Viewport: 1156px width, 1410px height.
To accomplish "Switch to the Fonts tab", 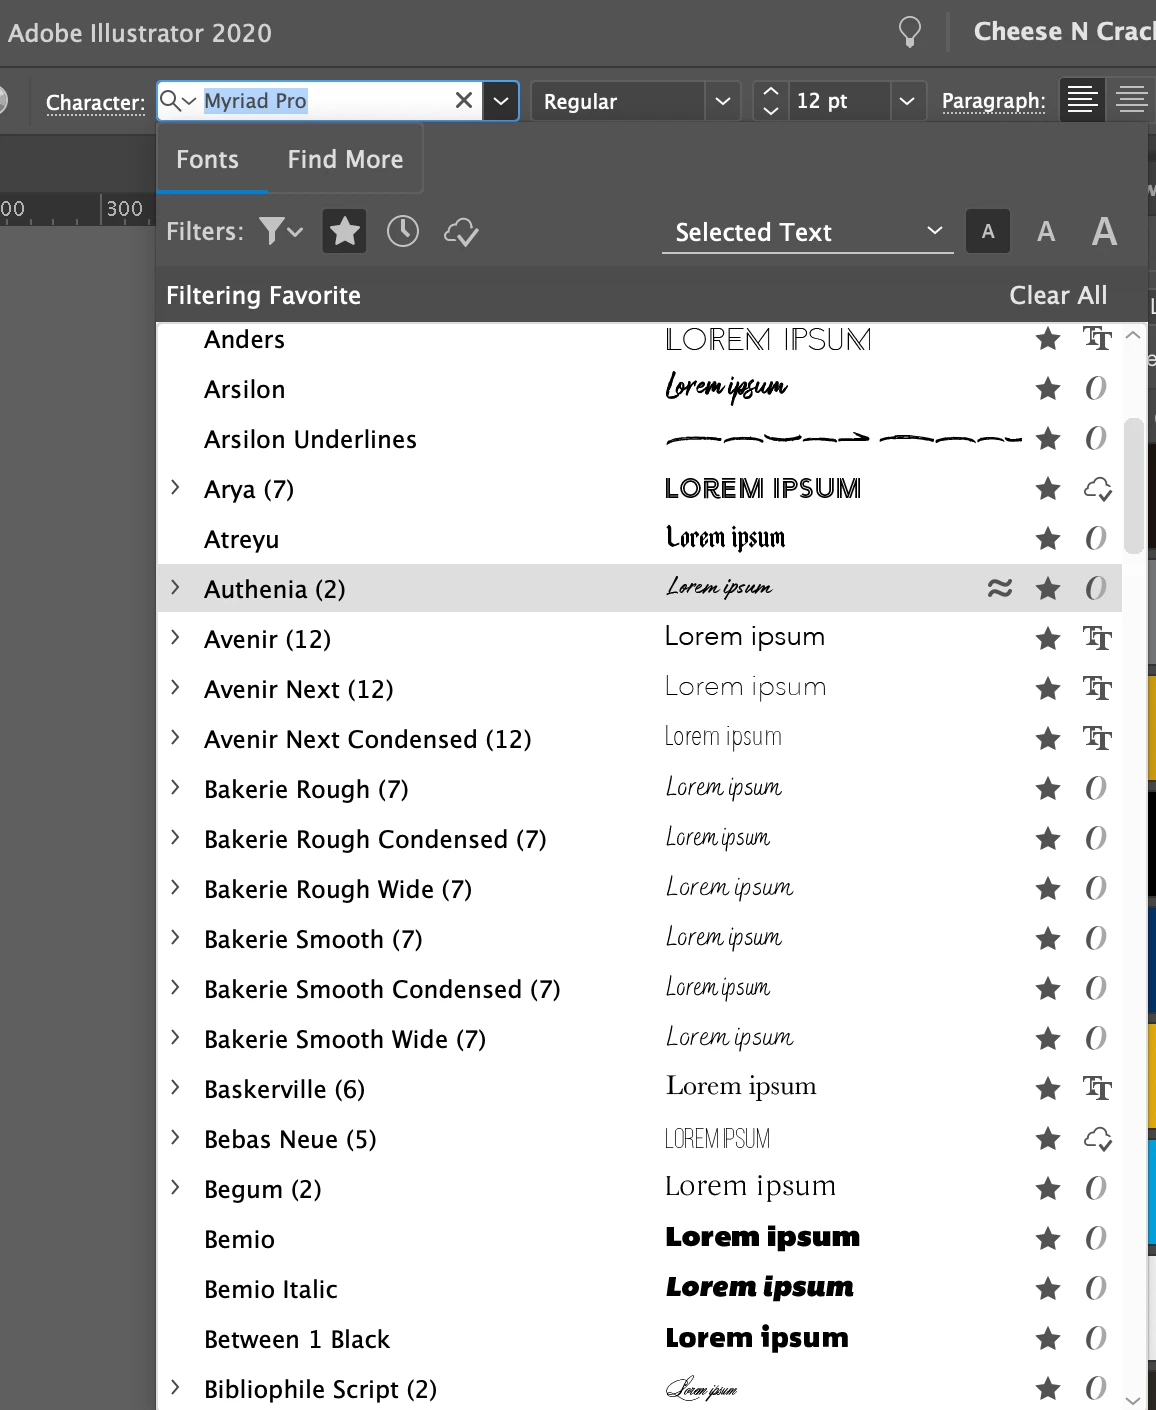I will click(208, 159).
